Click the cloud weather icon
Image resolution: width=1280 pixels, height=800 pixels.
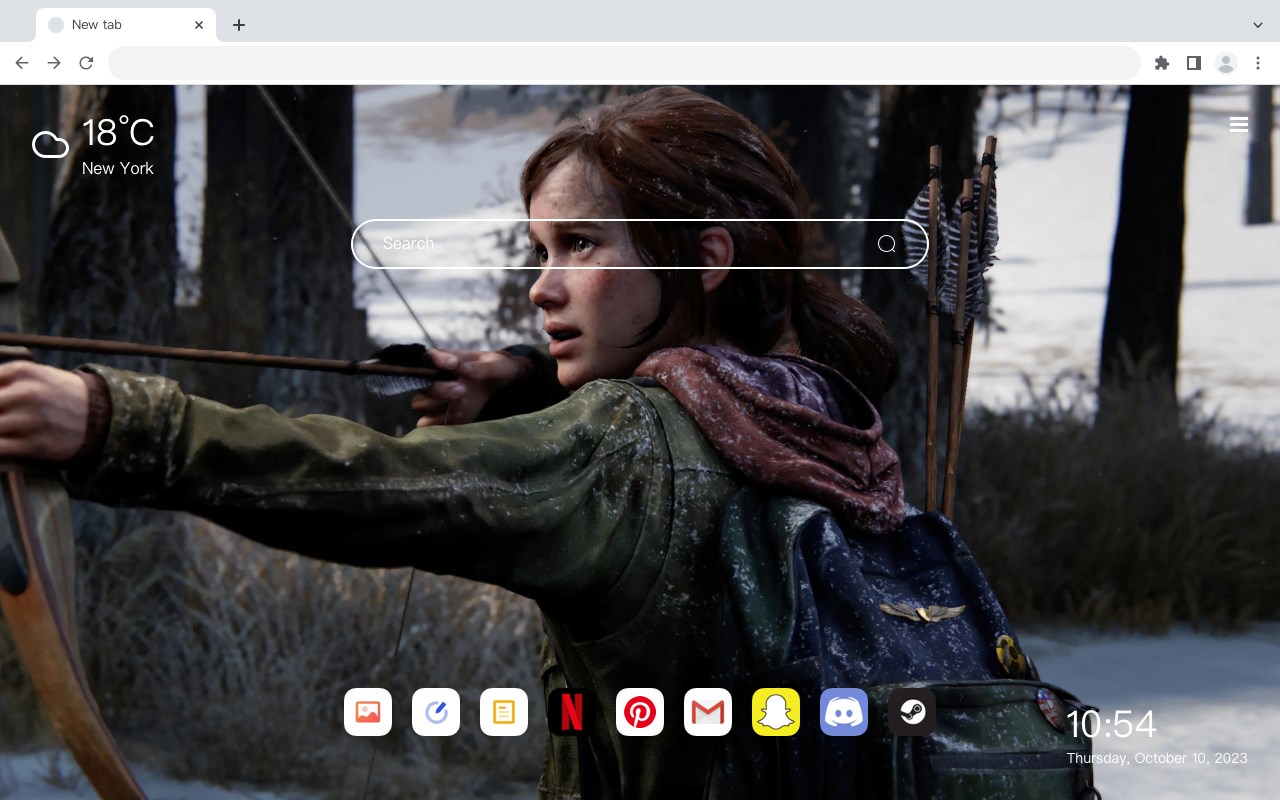point(50,146)
